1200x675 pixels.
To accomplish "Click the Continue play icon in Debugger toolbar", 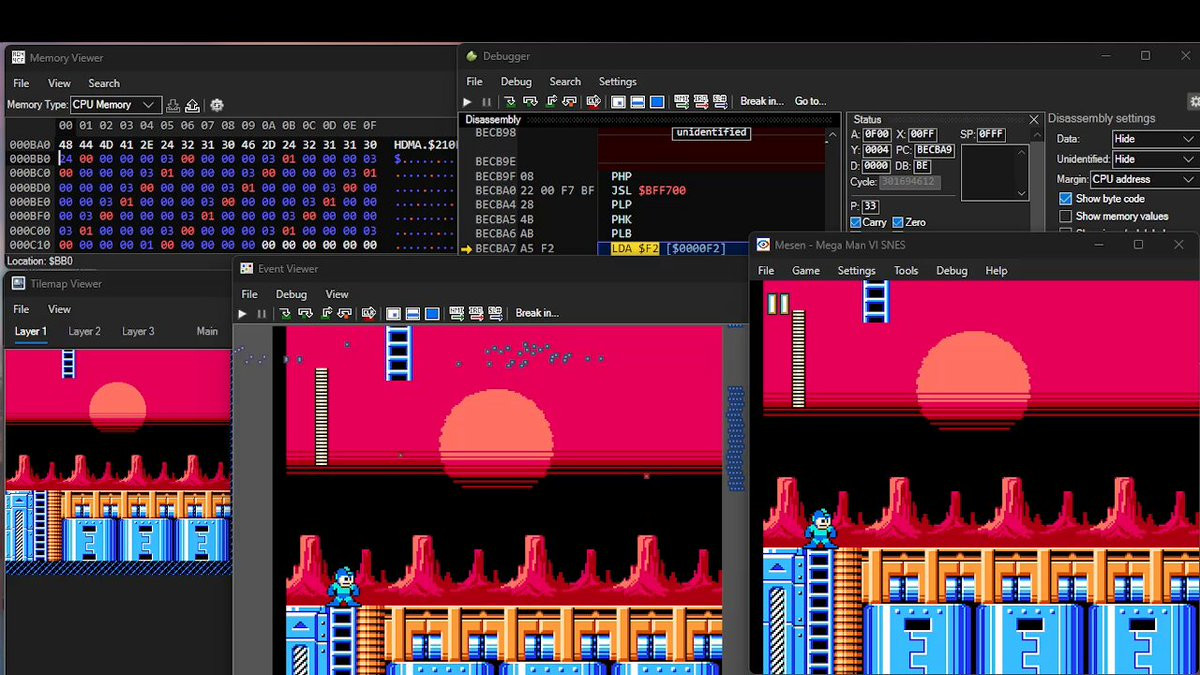I will [x=467, y=102].
